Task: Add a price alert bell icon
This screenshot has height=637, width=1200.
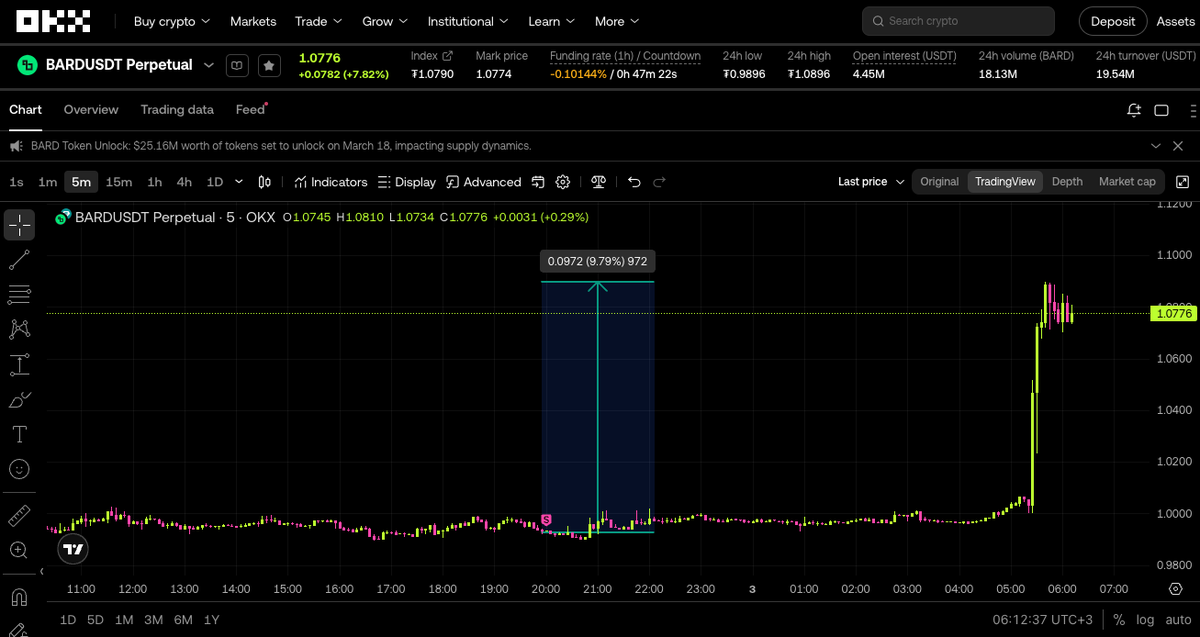Action: (1134, 110)
